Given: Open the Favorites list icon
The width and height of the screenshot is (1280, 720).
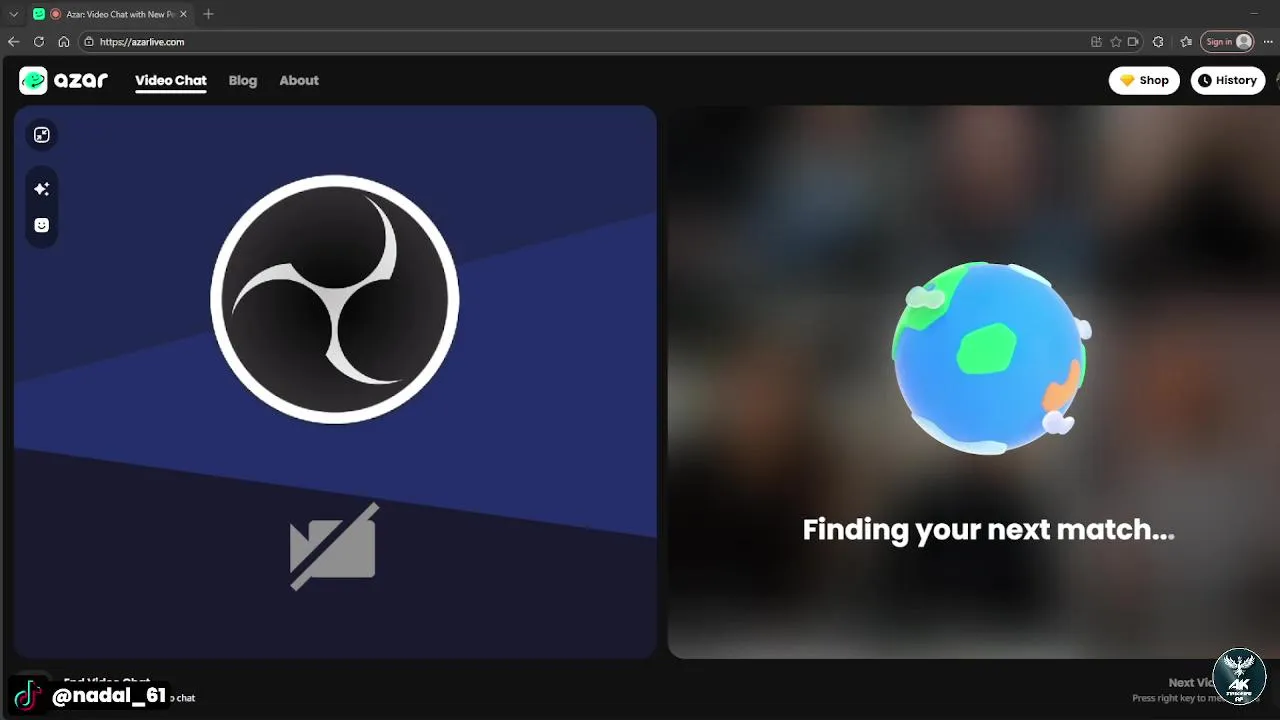Looking at the screenshot, I should 1186,42.
